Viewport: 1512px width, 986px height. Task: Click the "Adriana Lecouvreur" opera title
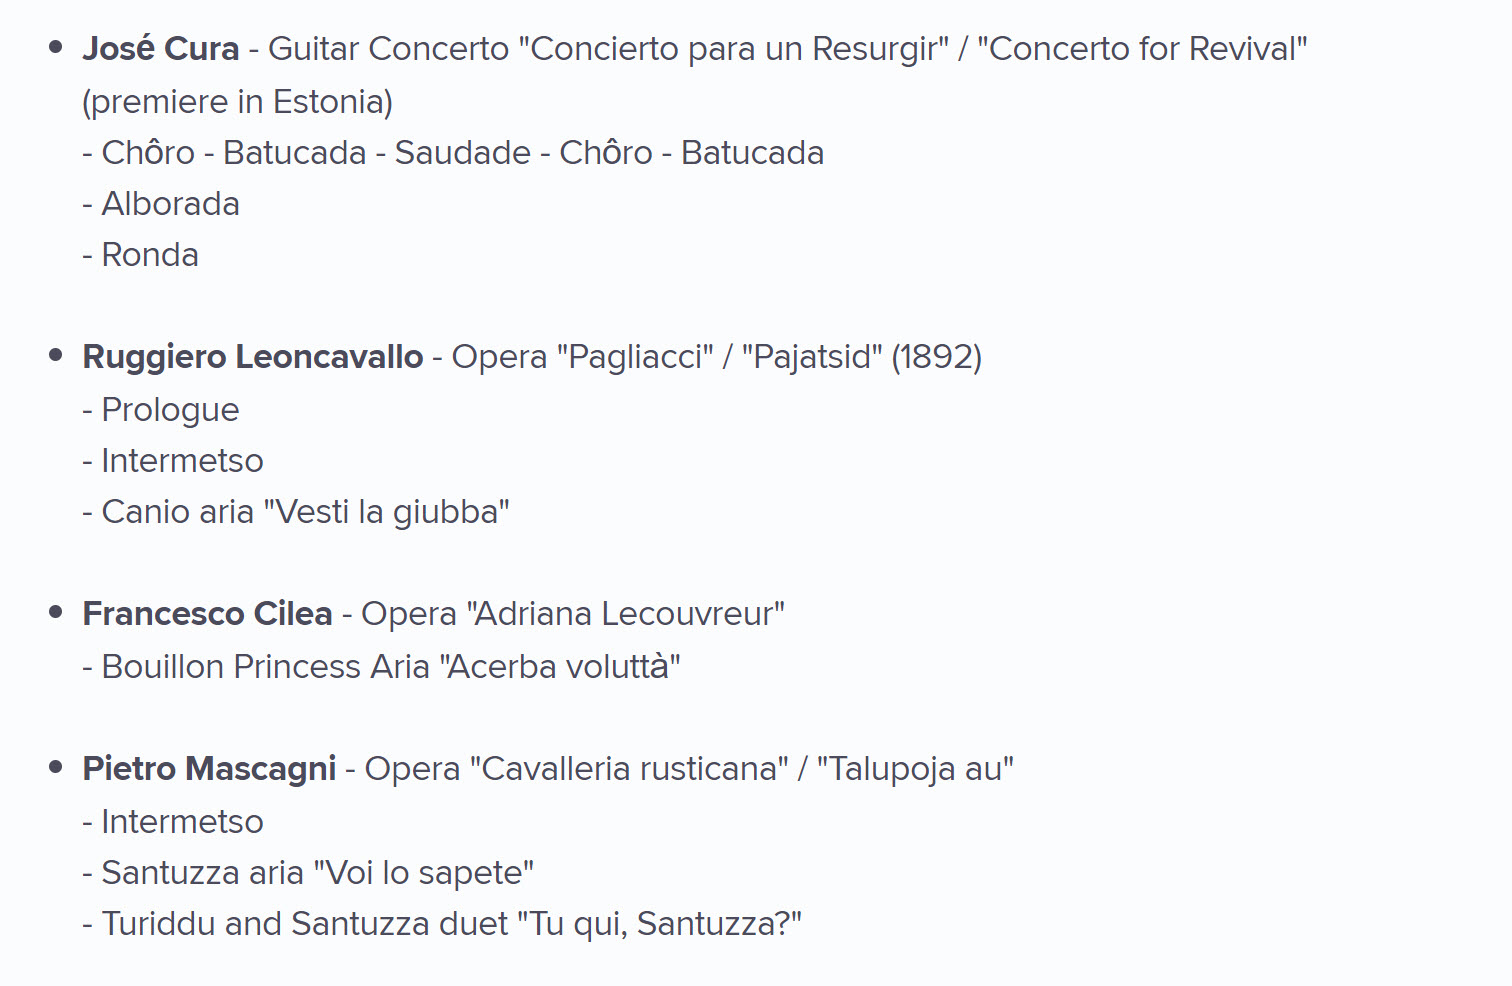click(x=626, y=613)
